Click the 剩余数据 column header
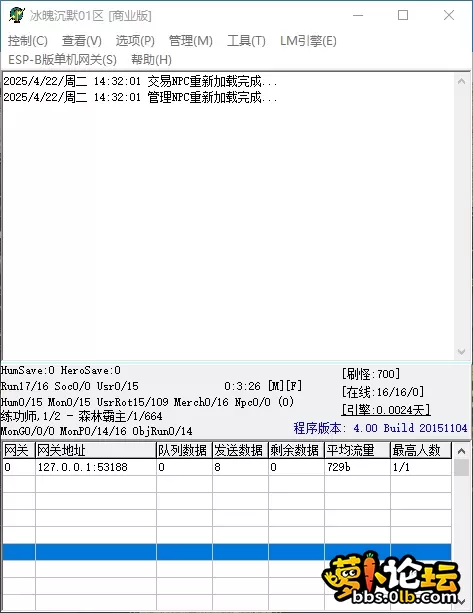This screenshot has height=613, width=473. 296,450
